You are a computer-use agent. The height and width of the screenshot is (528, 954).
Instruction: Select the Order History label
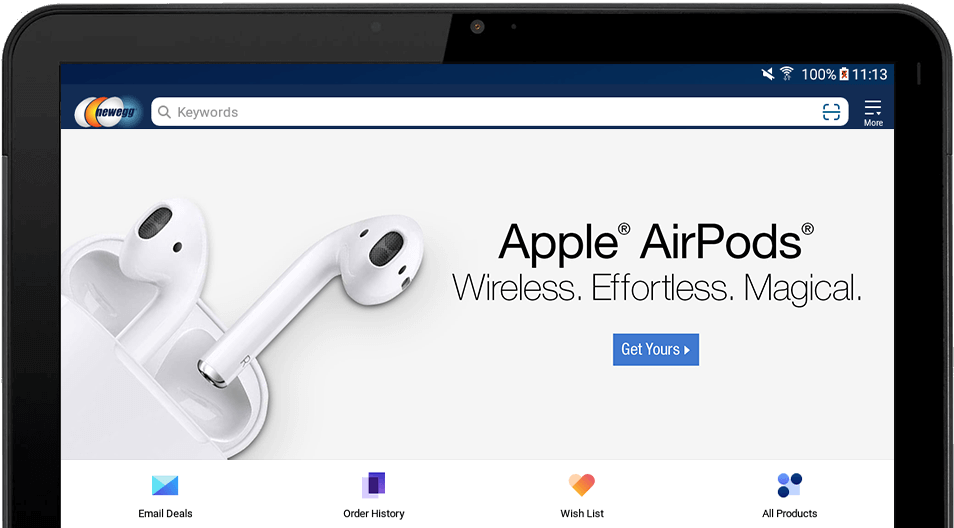374,513
